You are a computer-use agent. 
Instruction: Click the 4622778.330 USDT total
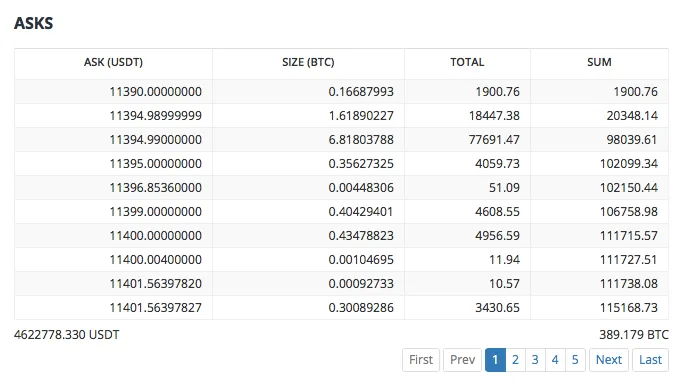tap(67, 335)
